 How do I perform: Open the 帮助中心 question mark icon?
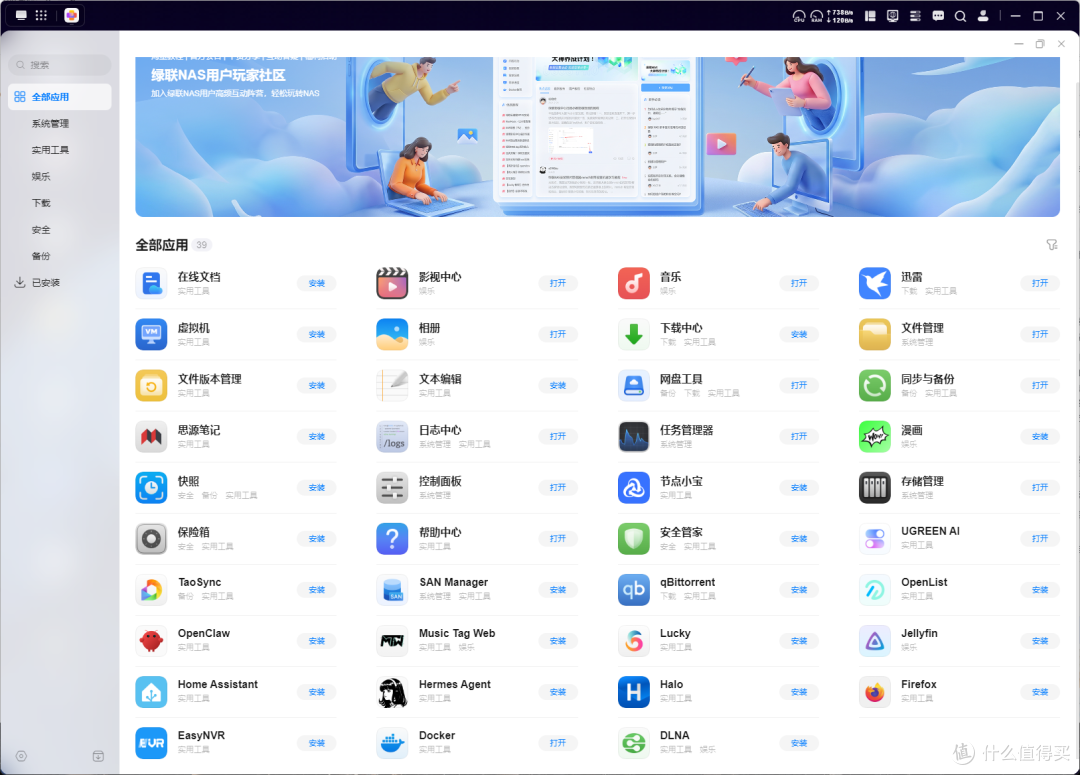pos(392,539)
